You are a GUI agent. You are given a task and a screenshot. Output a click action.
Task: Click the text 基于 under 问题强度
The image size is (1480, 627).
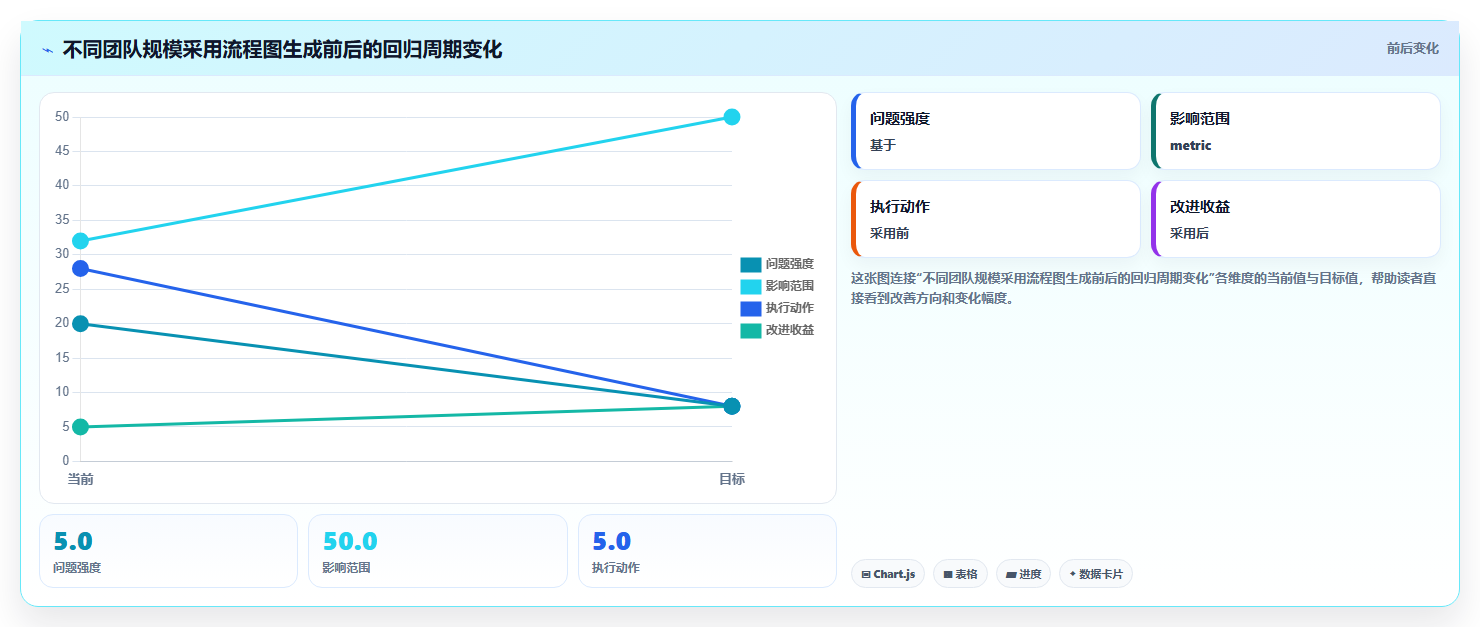click(883, 145)
